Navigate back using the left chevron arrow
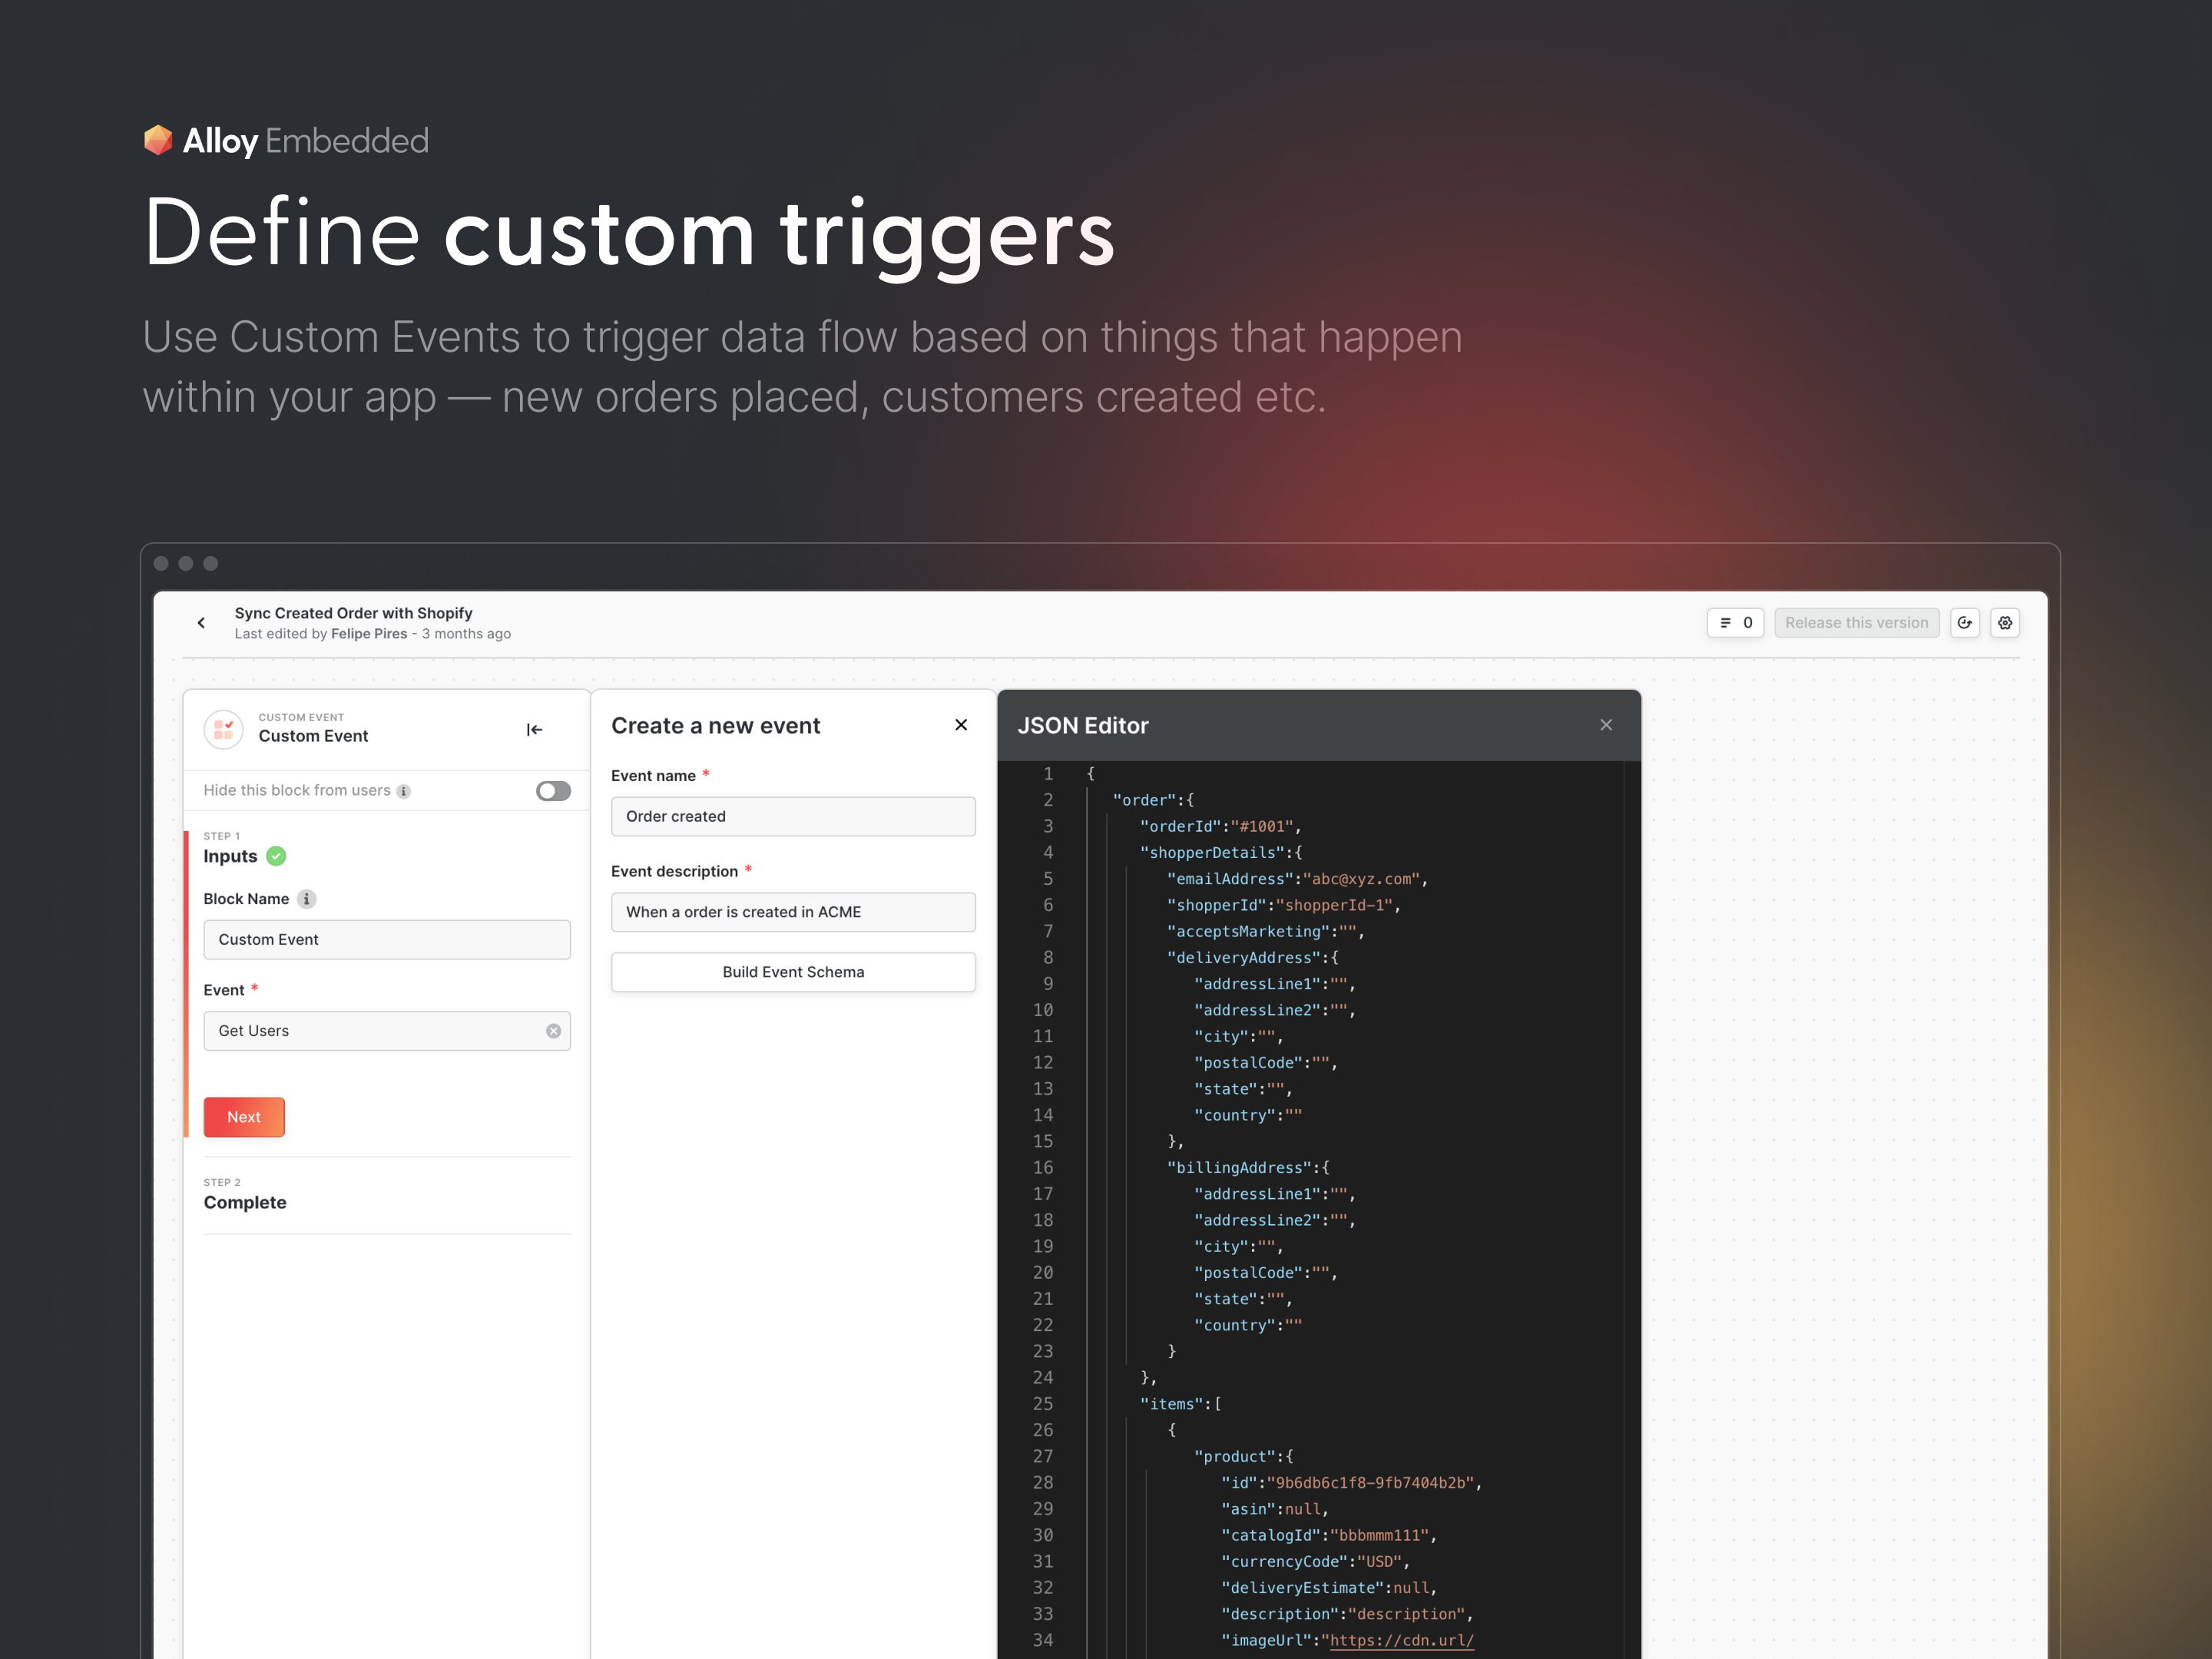Viewport: 2212px width, 1659px height. tap(201, 622)
